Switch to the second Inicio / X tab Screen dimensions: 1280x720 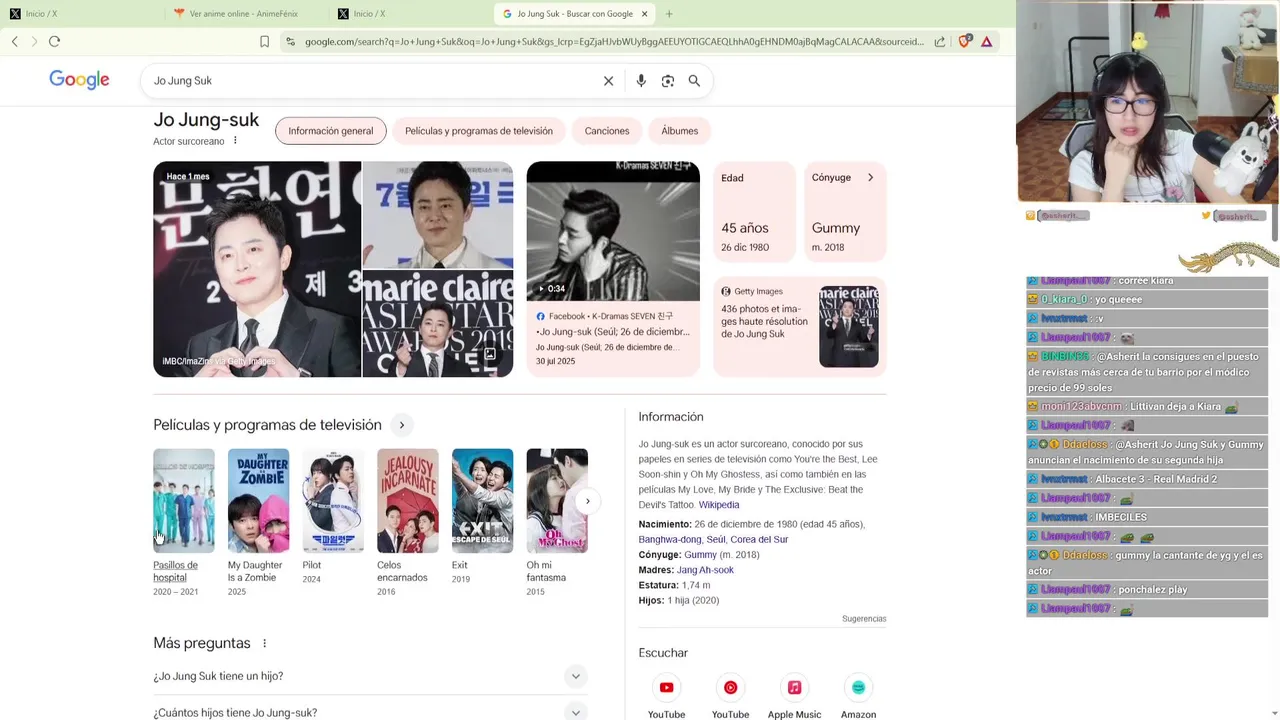[x=410, y=14]
